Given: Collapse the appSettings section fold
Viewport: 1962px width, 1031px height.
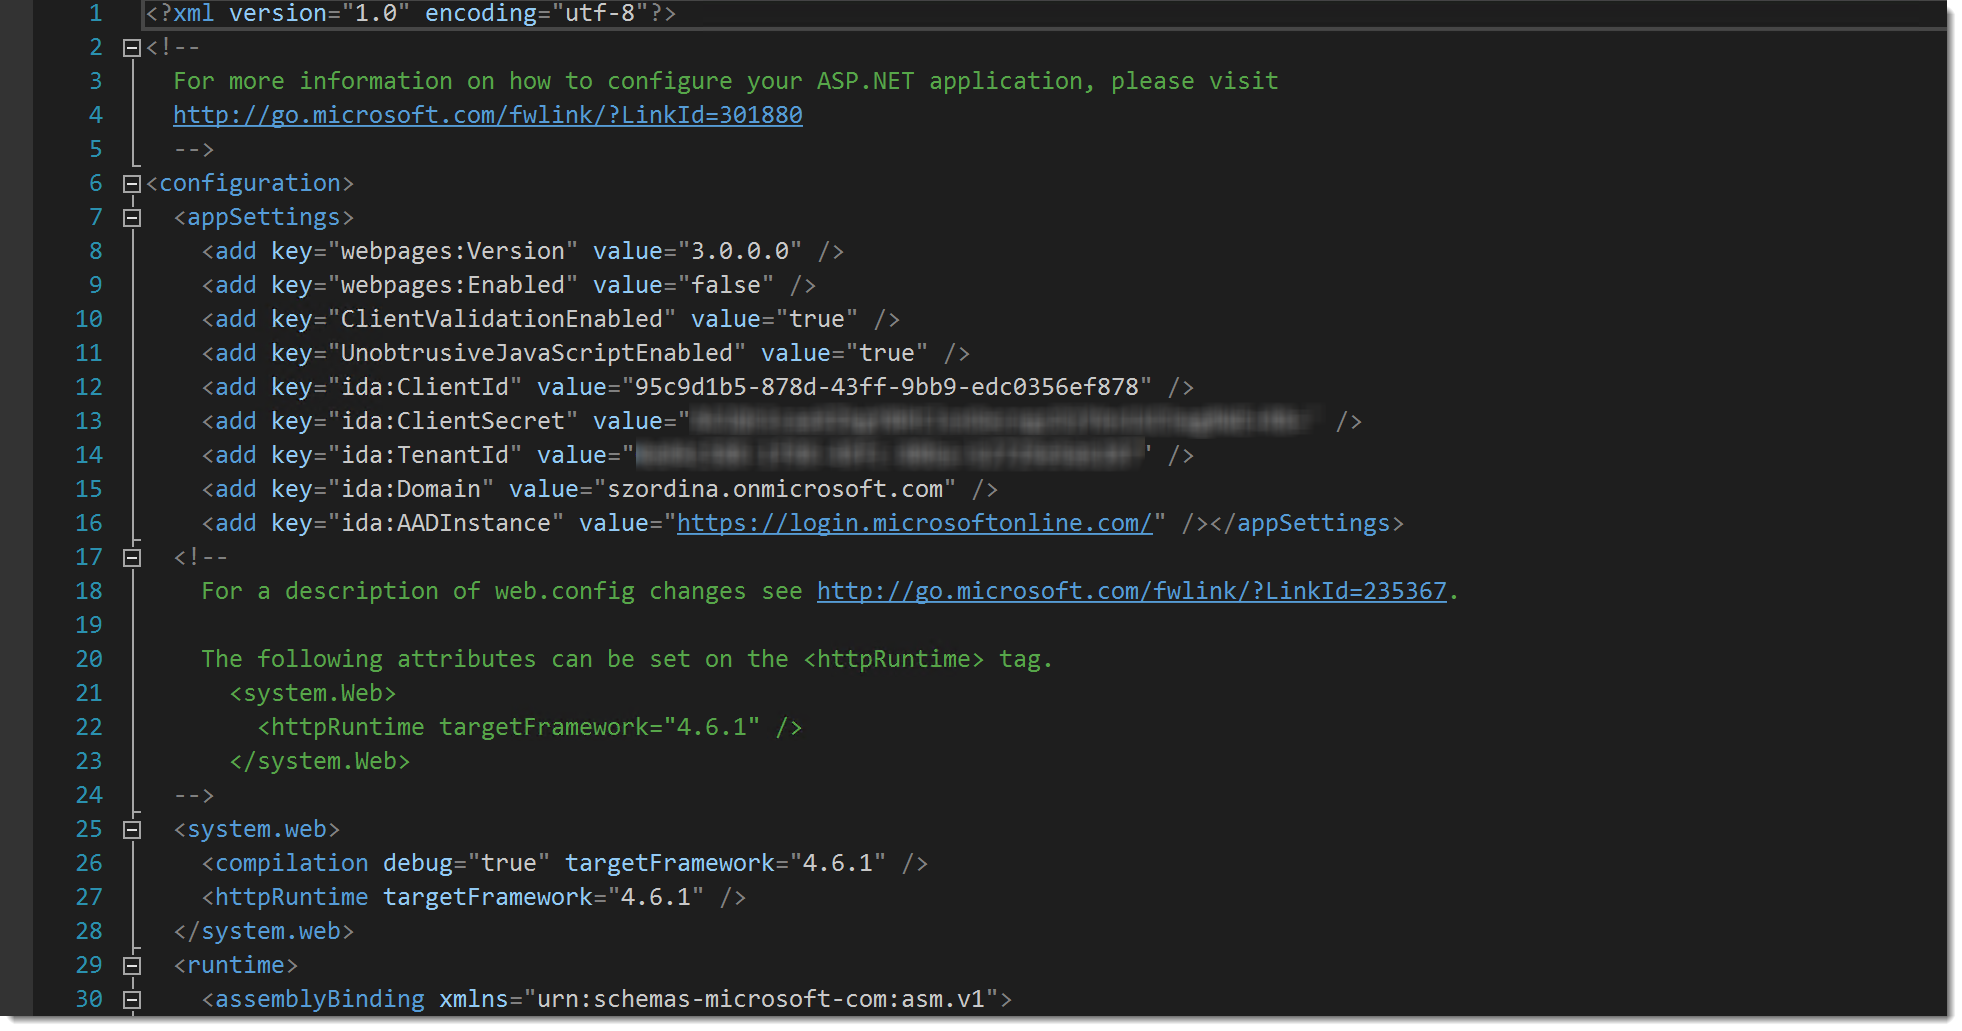Looking at the screenshot, I should point(131,218).
